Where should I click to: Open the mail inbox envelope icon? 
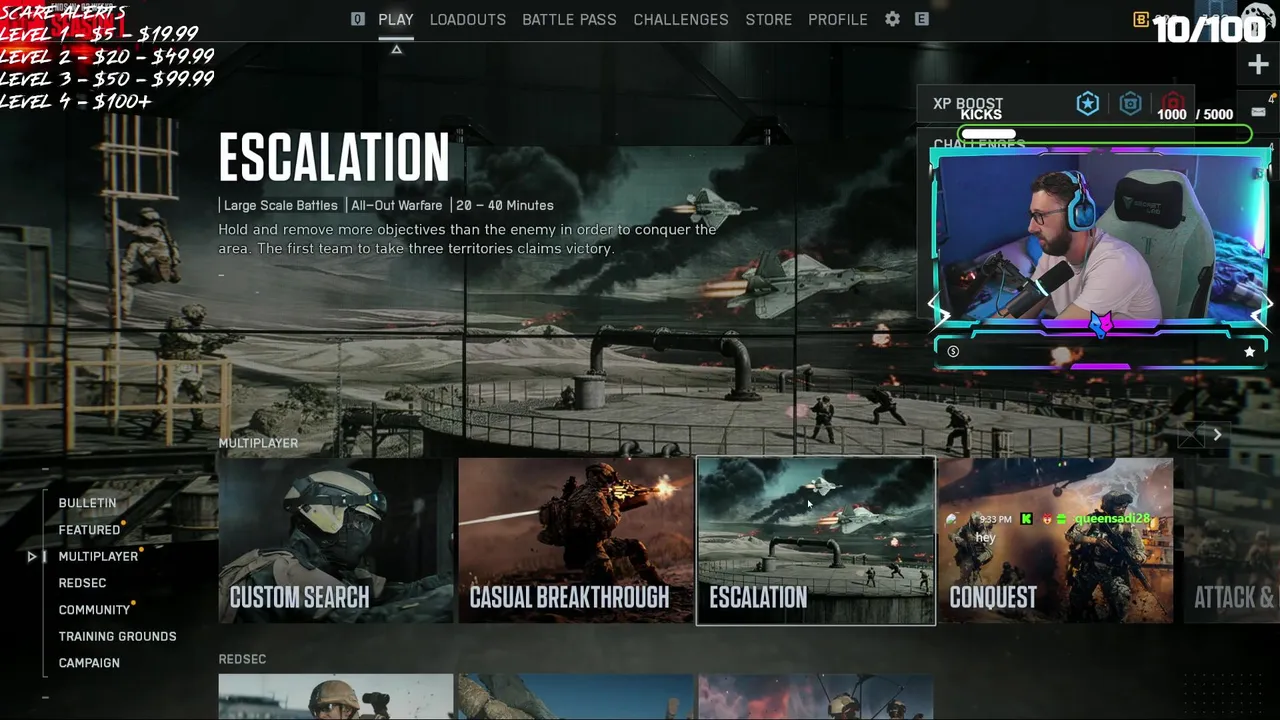pos(1258,111)
